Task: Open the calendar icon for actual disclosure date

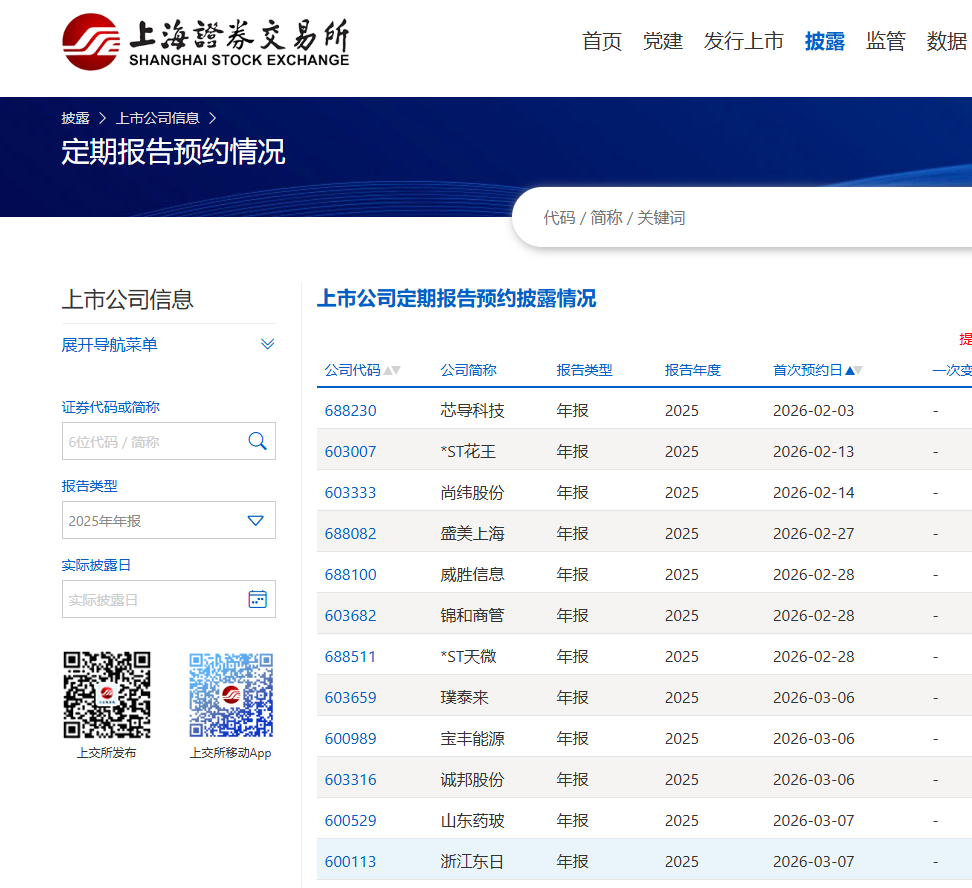Action: 257,599
